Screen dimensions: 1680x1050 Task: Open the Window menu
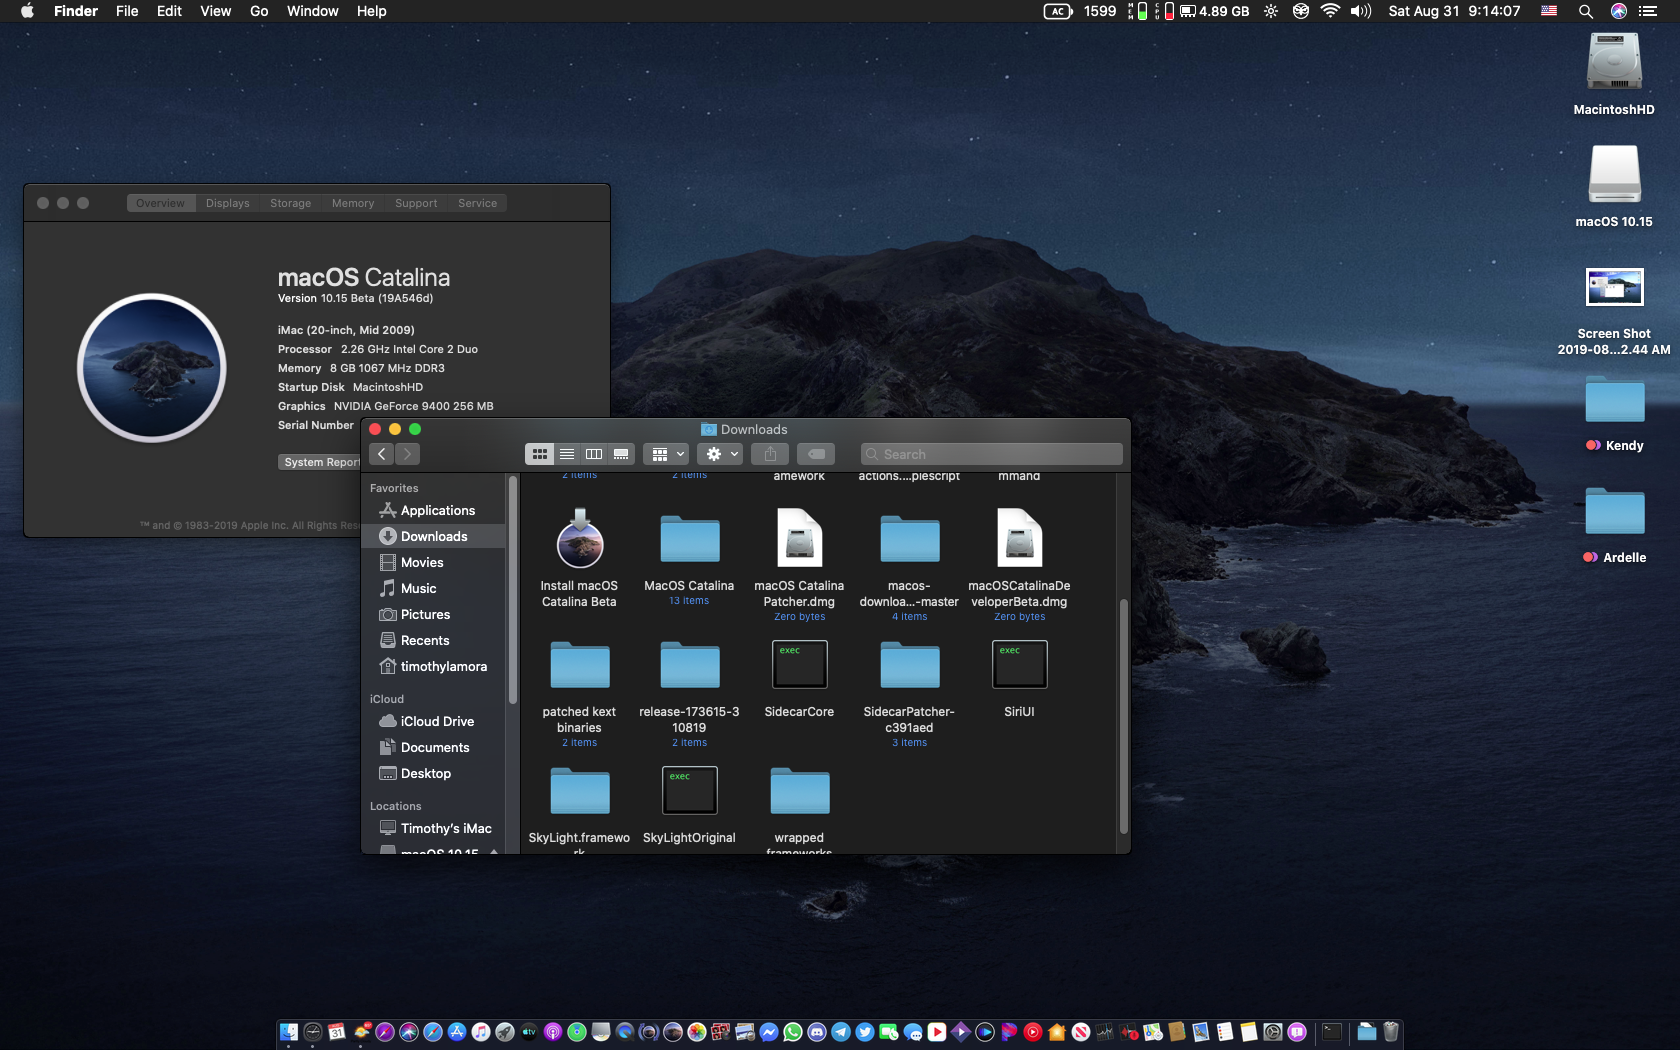[312, 11]
